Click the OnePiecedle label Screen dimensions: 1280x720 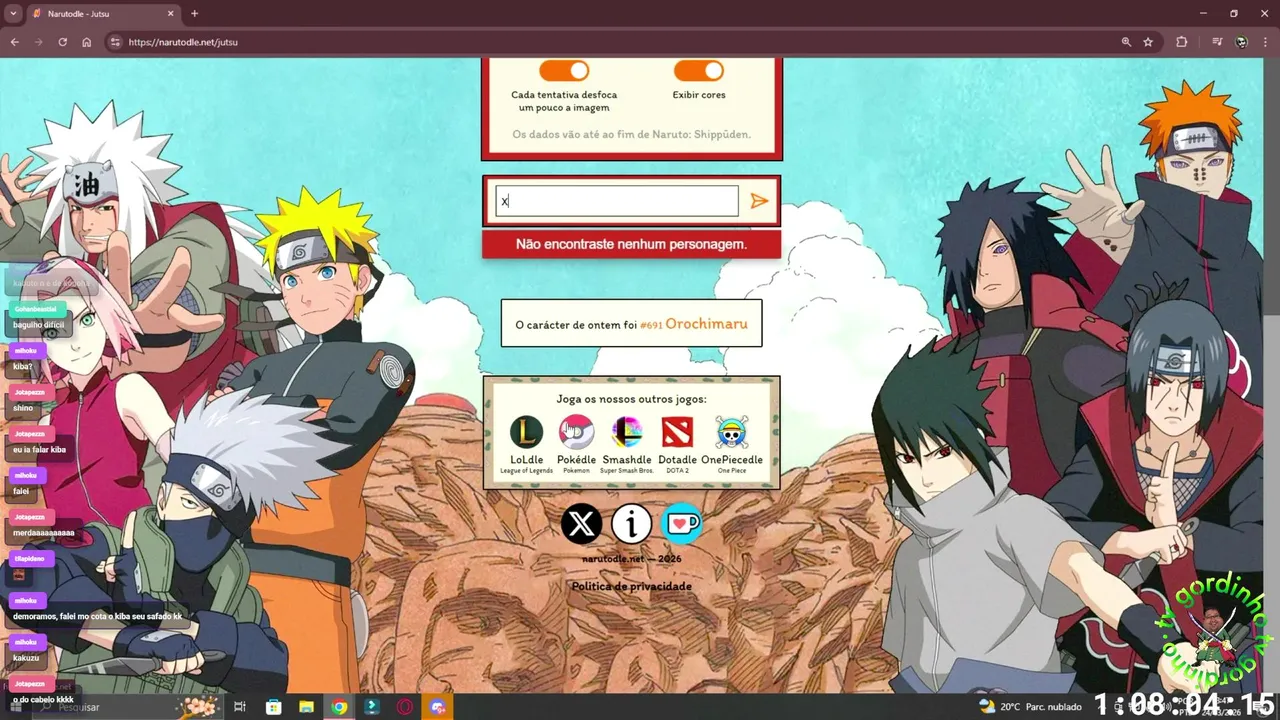[x=732, y=460]
